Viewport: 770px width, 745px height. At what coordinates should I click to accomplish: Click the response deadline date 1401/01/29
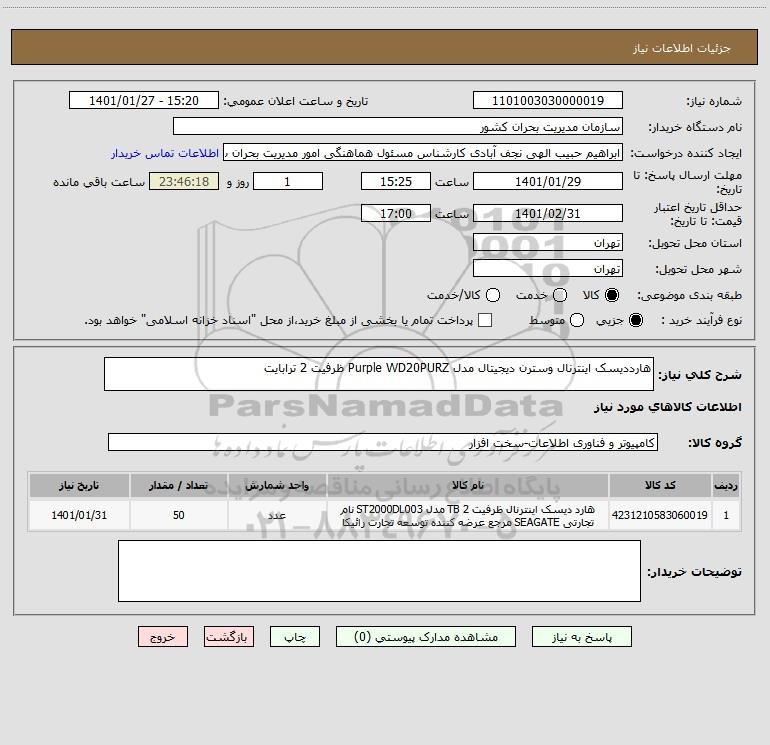(x=548, y=181)
